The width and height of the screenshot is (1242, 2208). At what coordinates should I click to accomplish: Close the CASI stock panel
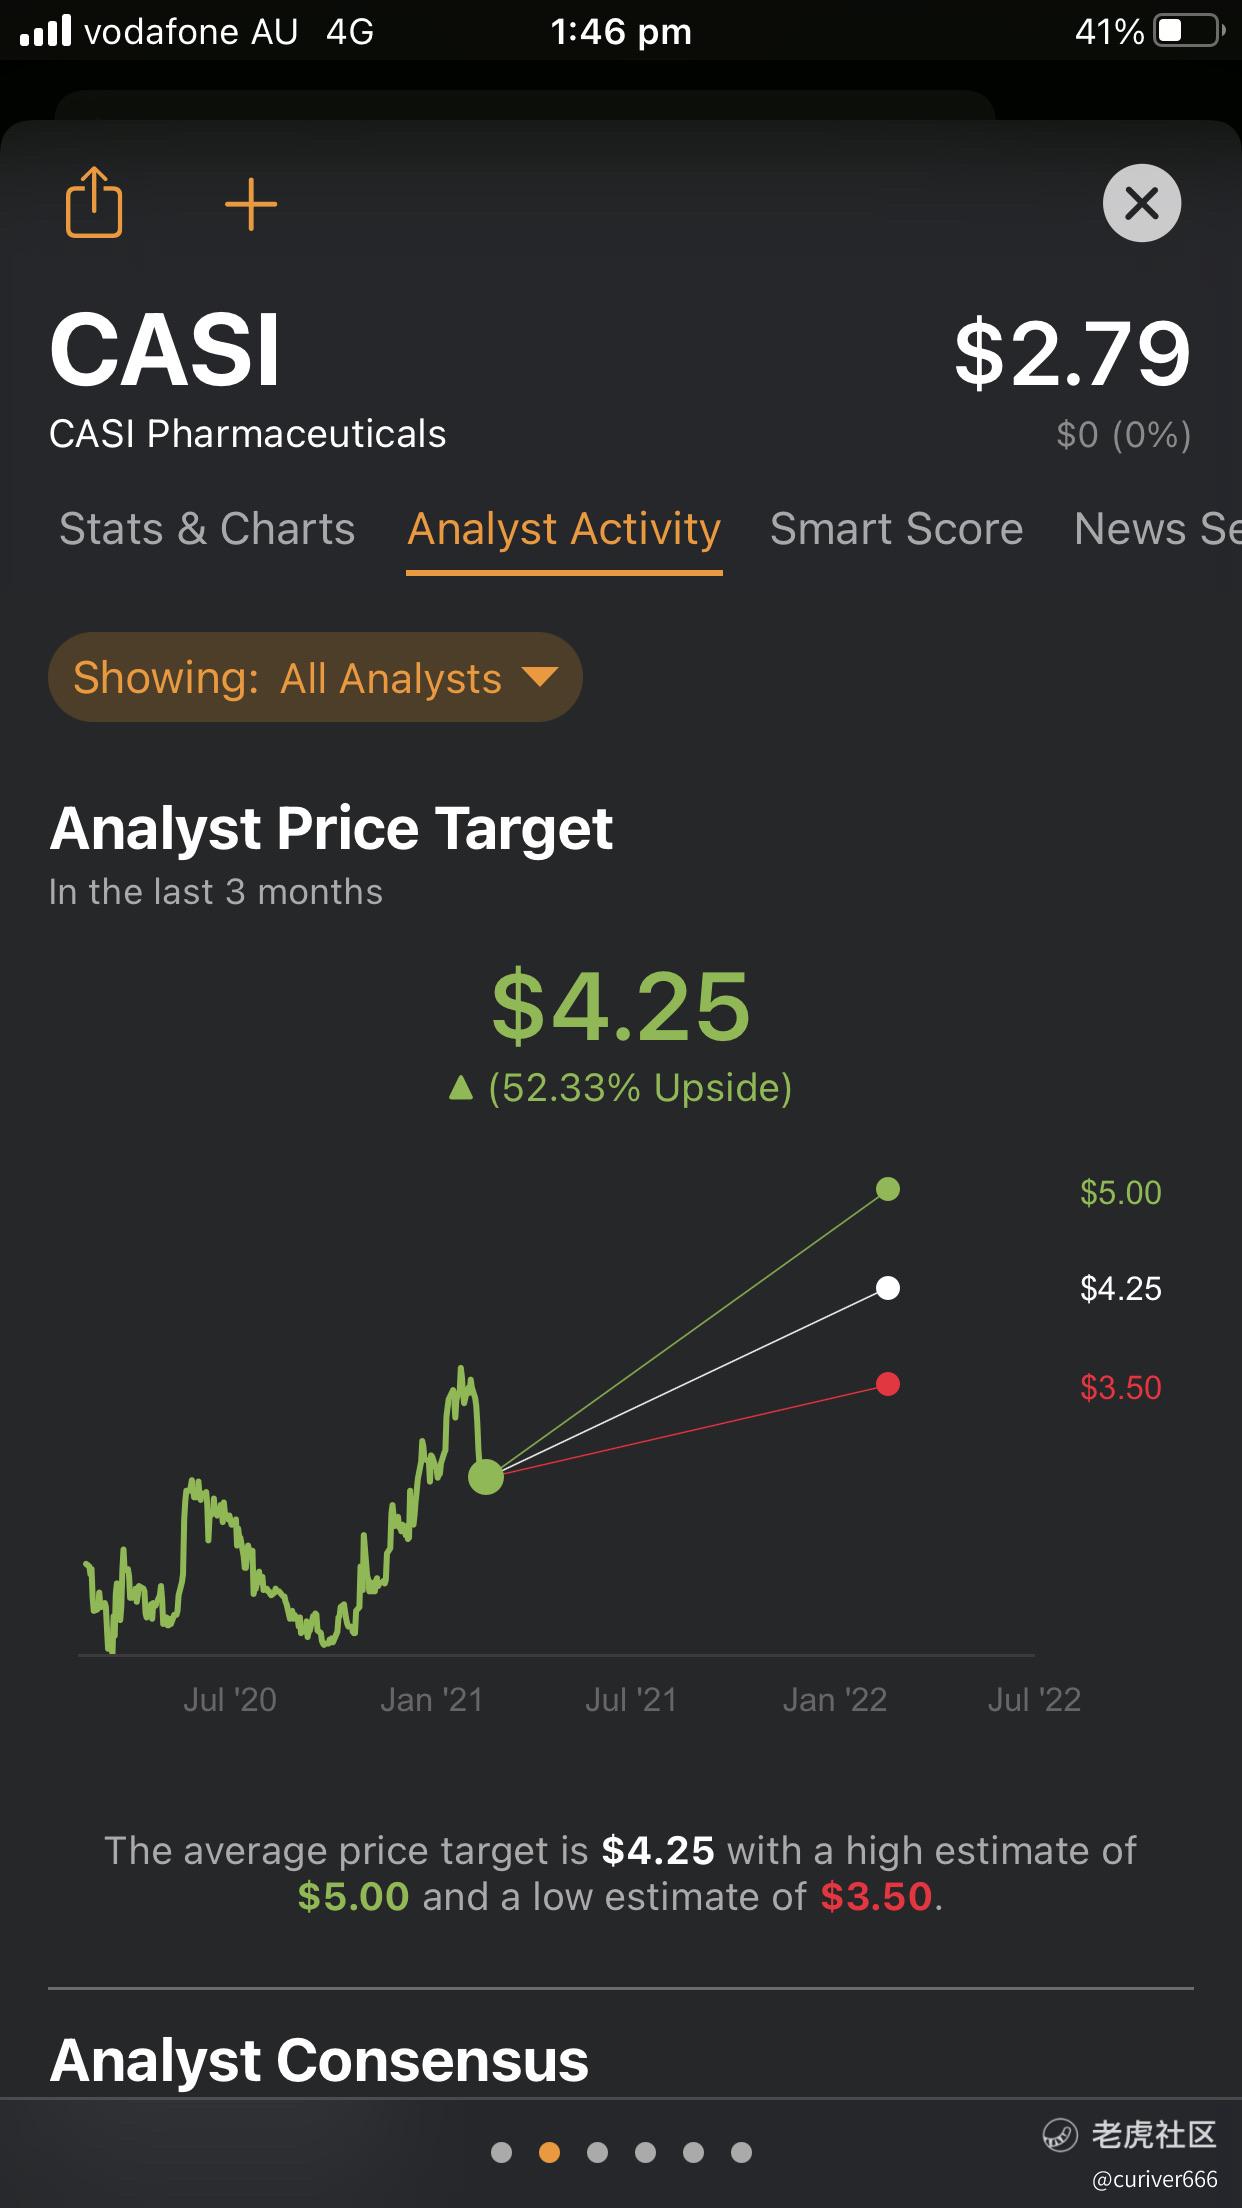(1142, 203)
